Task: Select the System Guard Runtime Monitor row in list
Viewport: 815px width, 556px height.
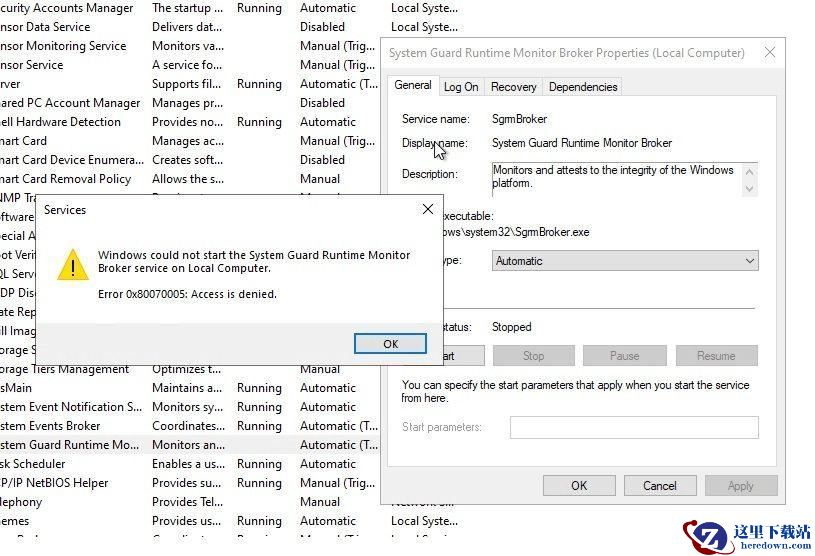Action: [x=189, y=445]
